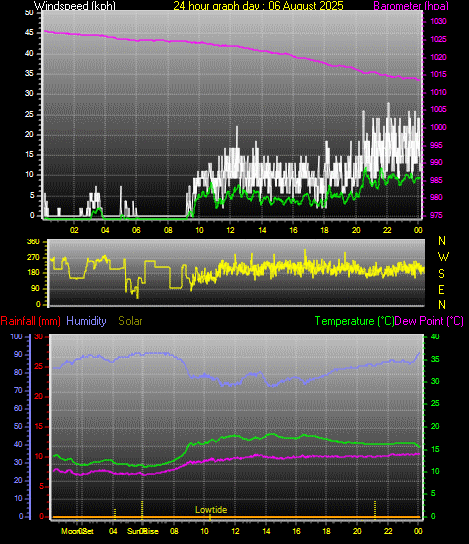Click the "Windspeed (kph)" chart title
The image size is (469, 544).
pos(75,6)
